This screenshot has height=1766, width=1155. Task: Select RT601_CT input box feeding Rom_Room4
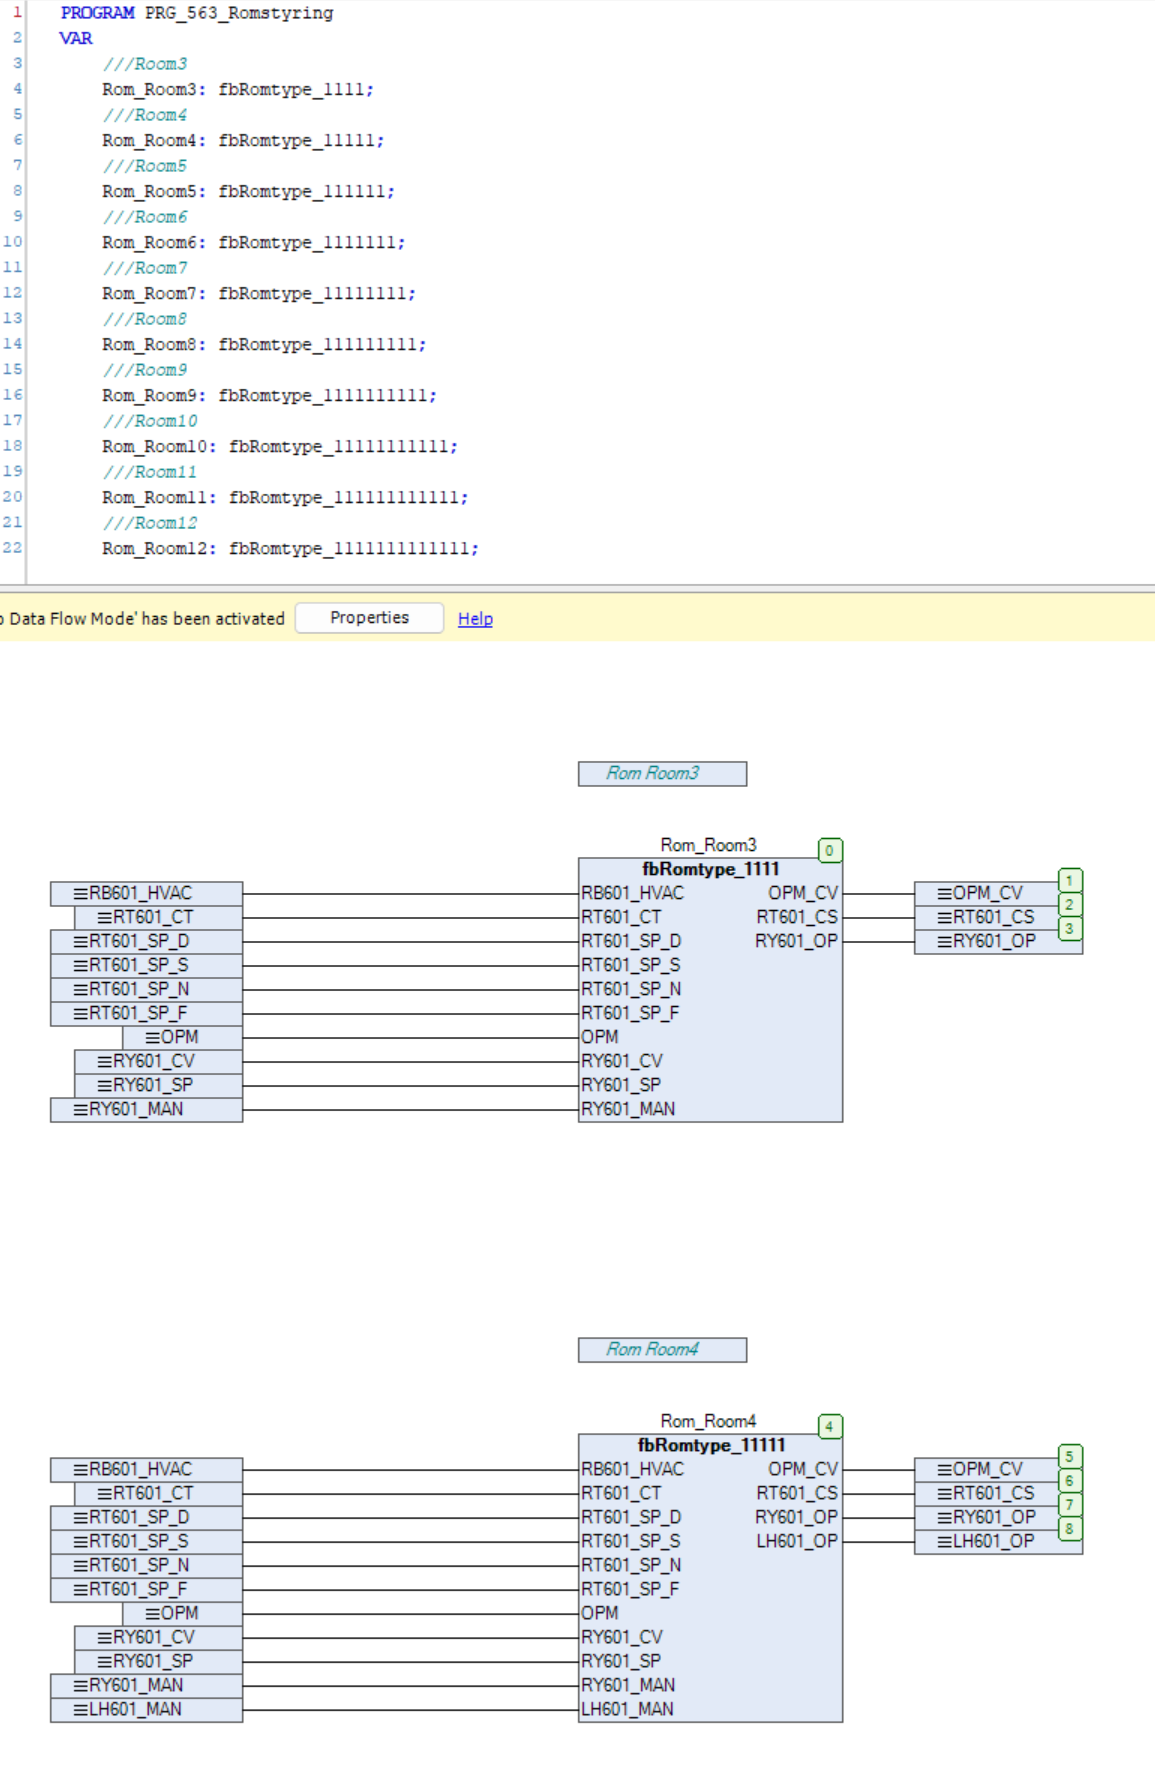point(158,1493)
